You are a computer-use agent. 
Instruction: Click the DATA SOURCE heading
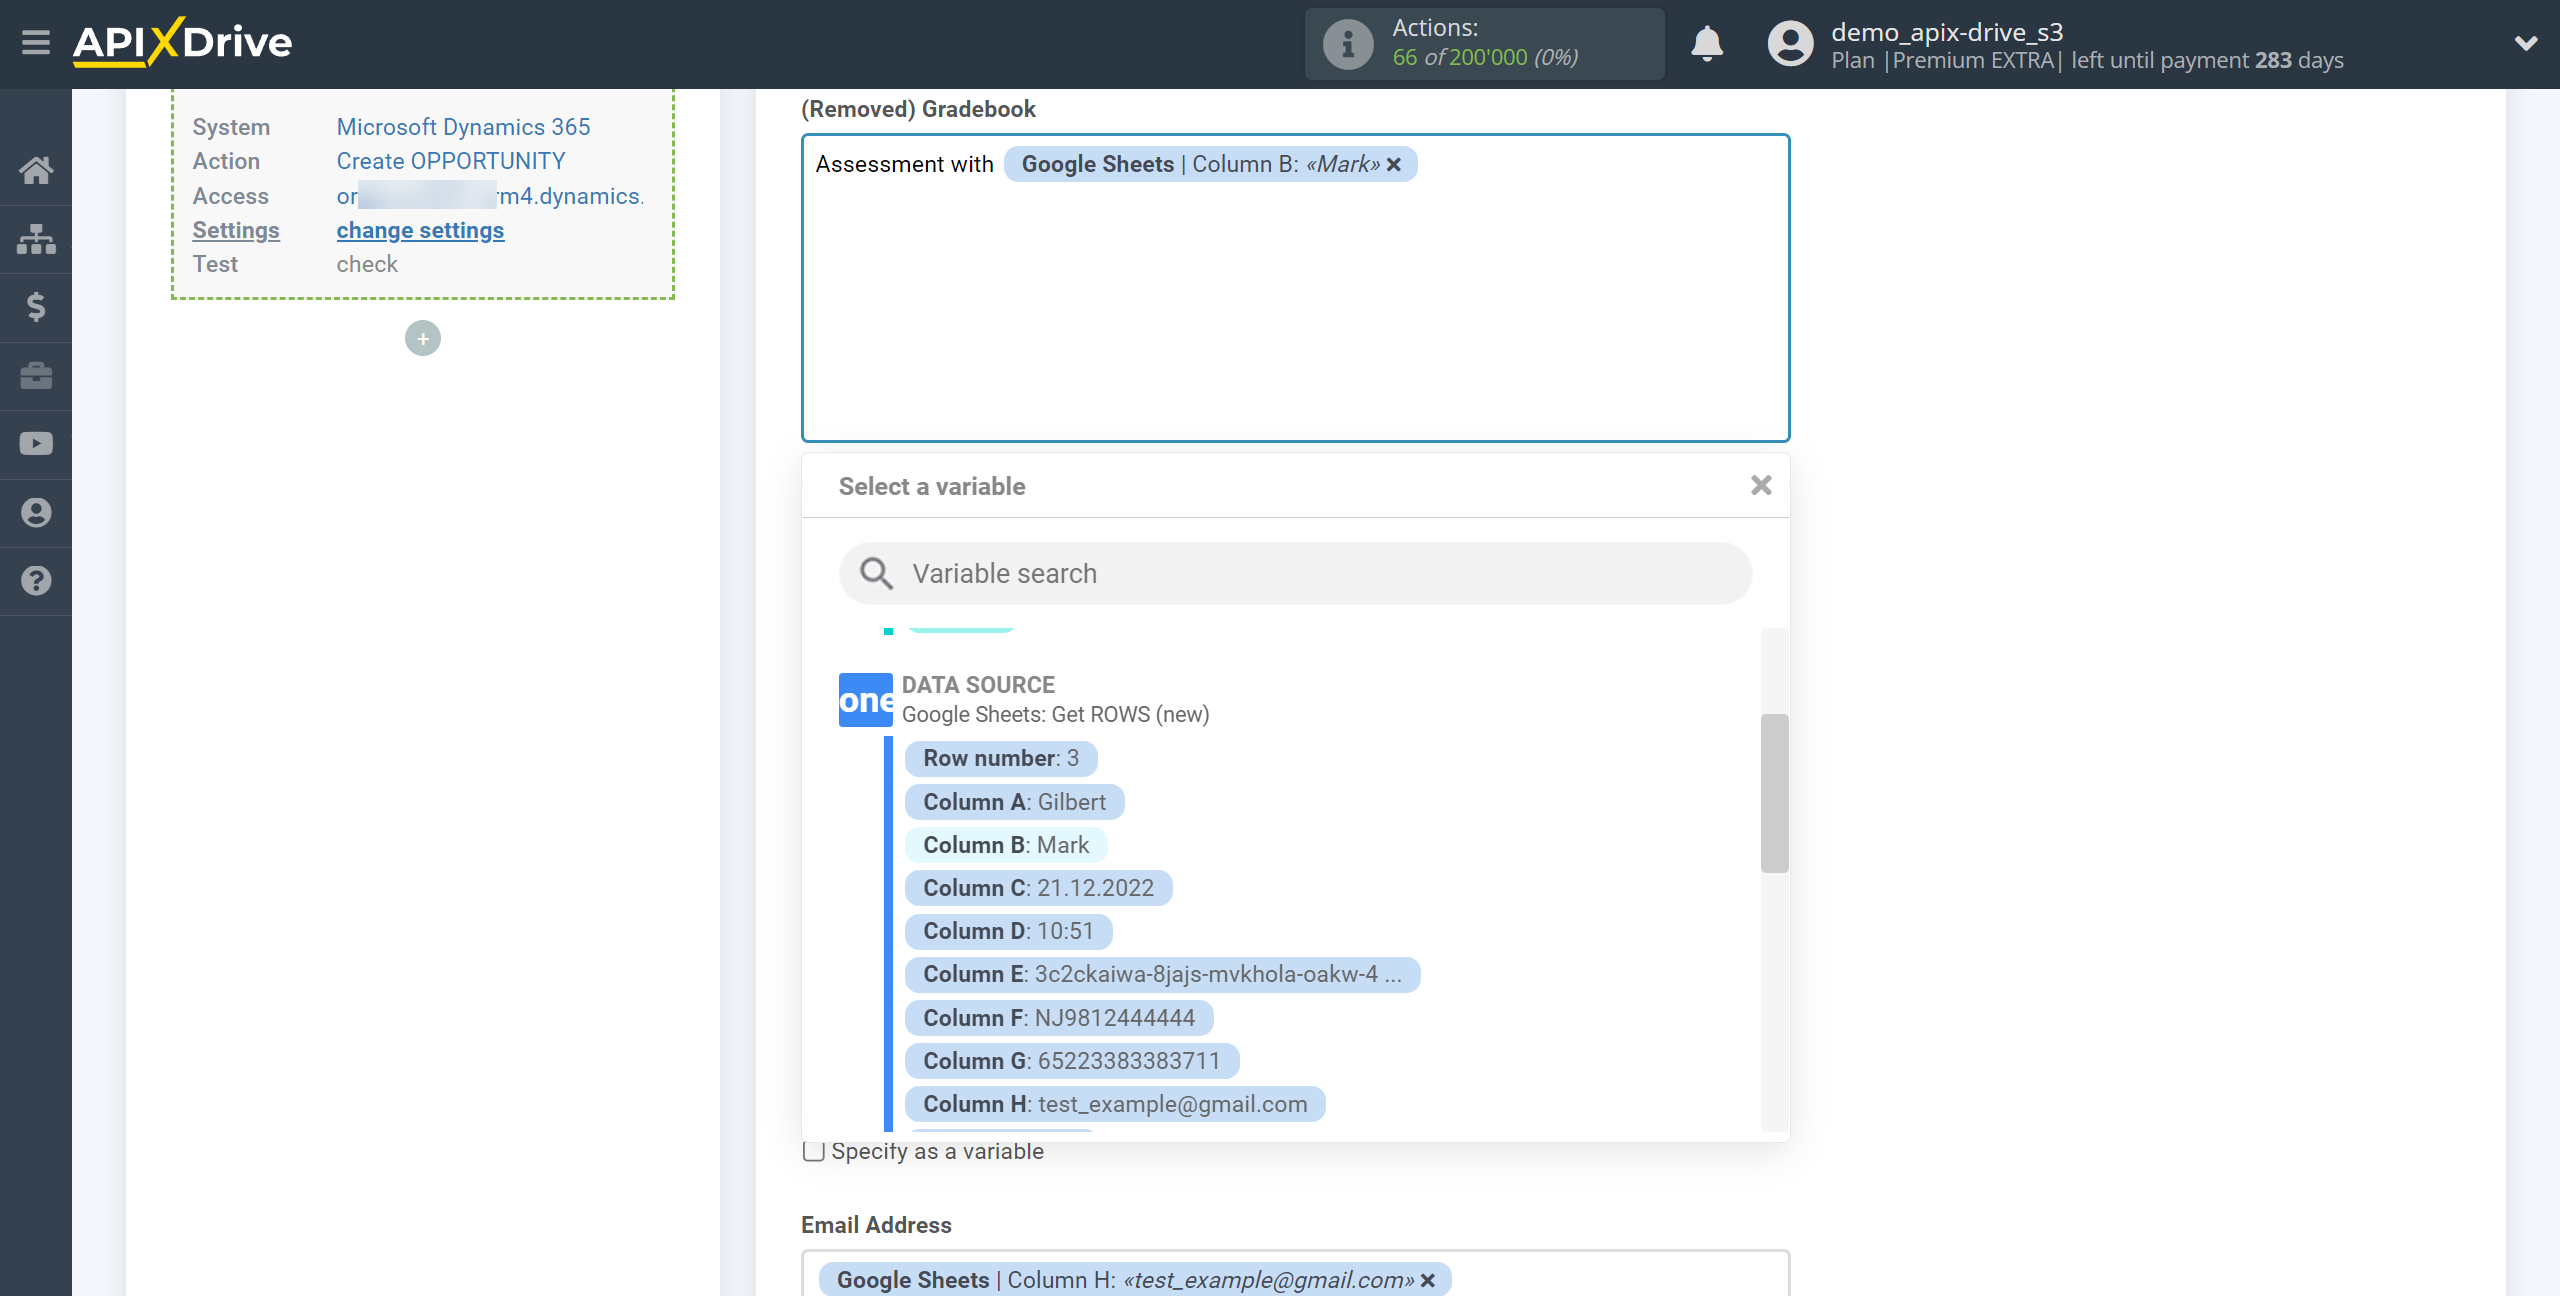tap(978, 685)
